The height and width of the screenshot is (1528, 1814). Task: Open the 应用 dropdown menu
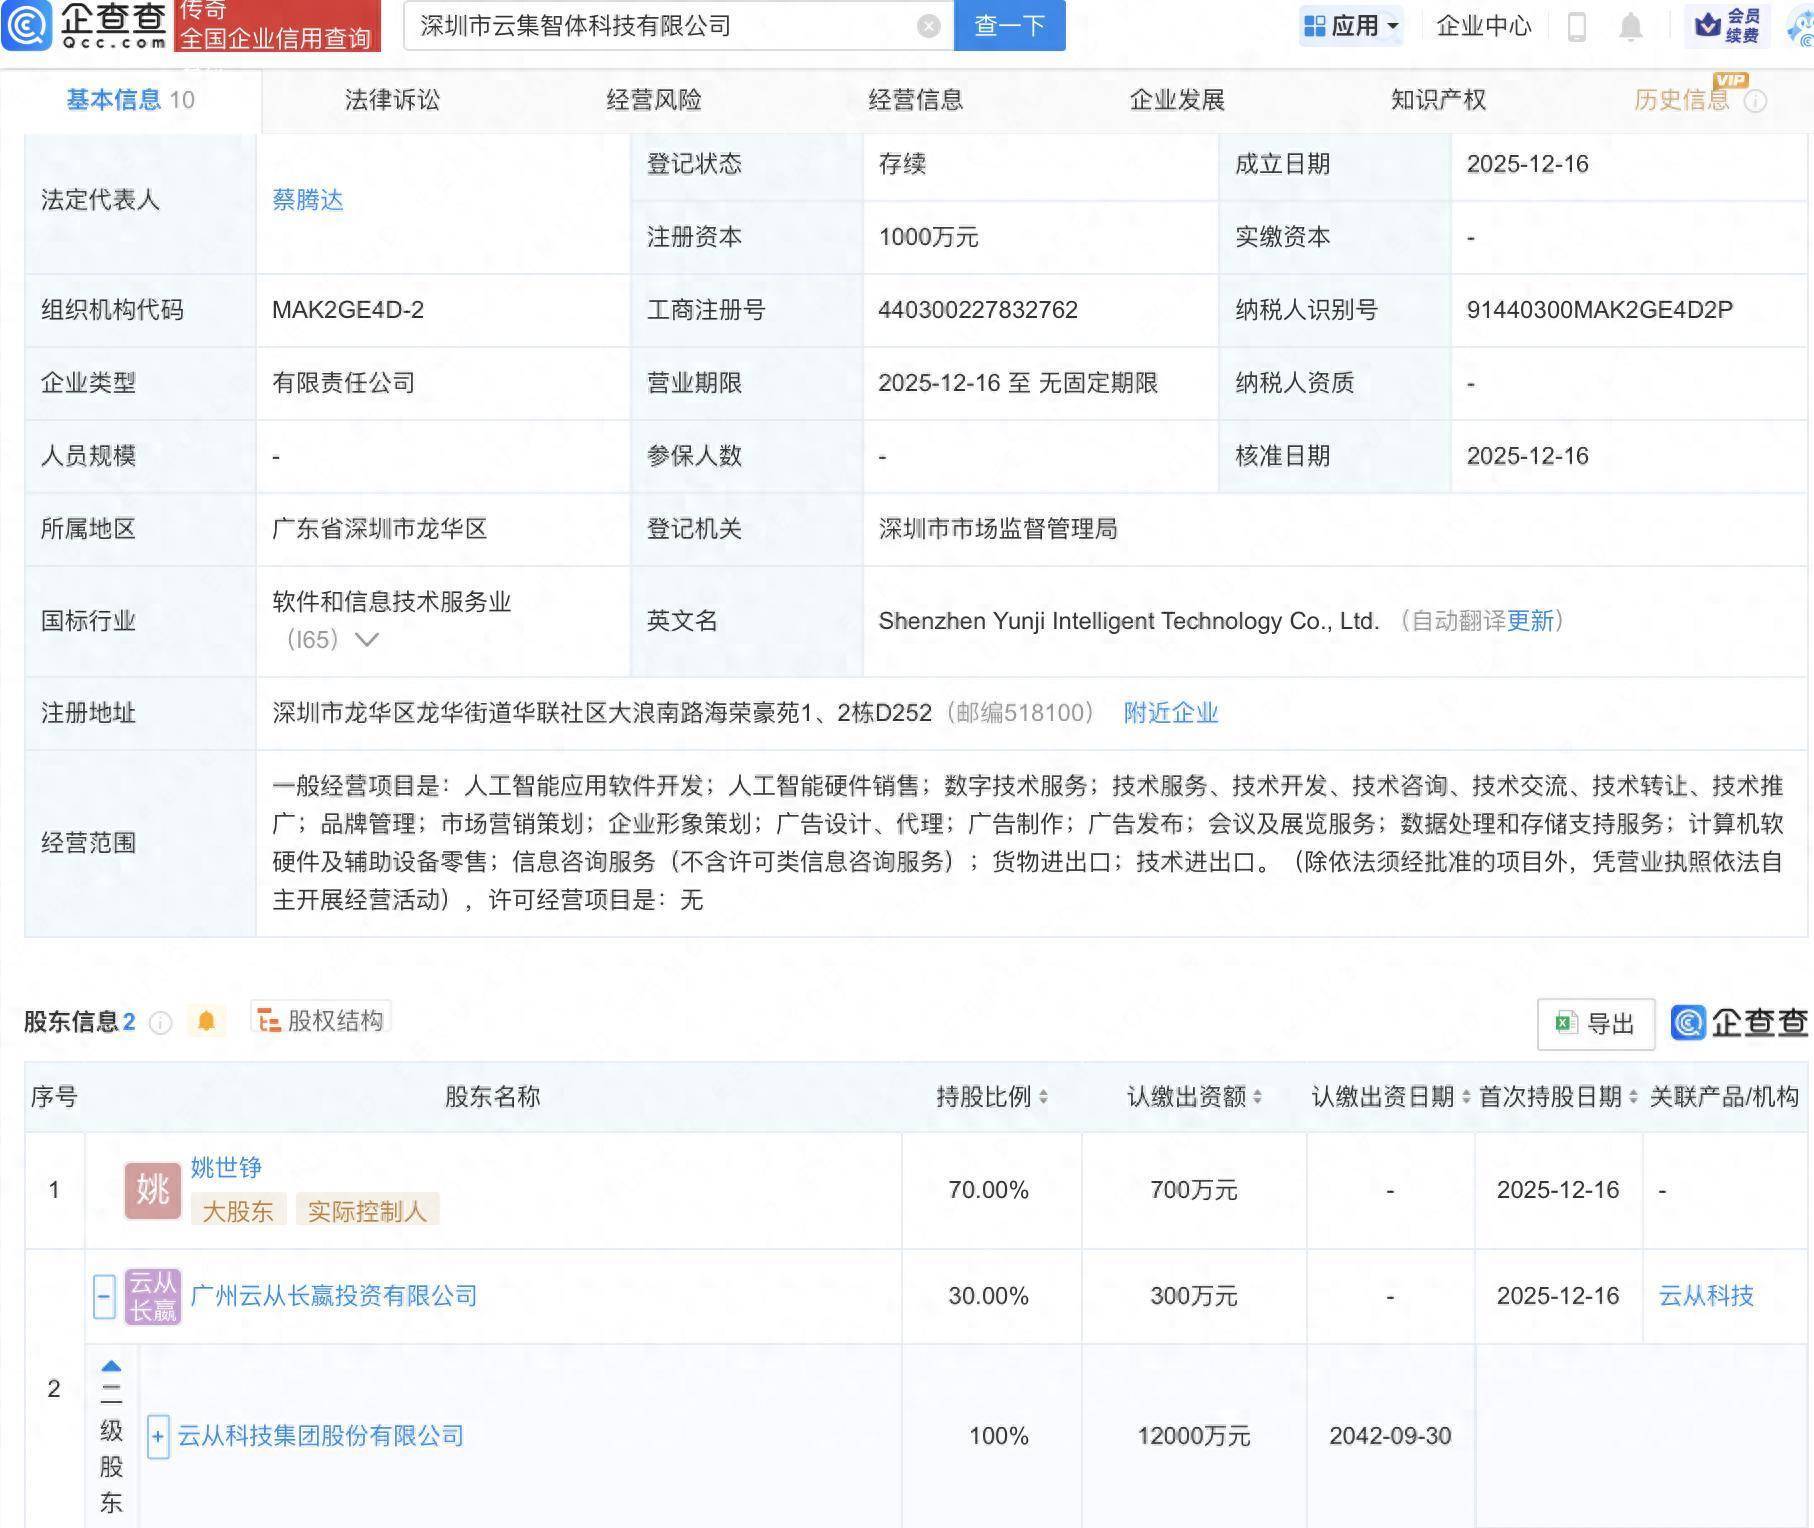point(1352,26)
